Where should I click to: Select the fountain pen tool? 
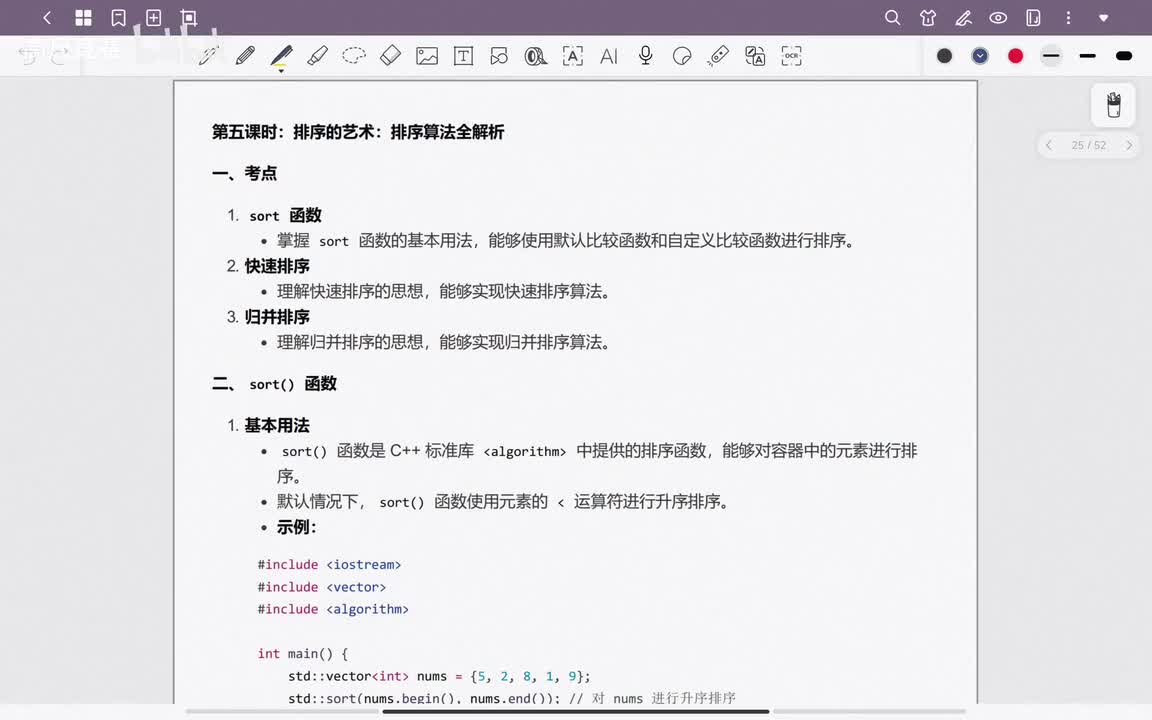pyautogui.click(x=209, y=56)
